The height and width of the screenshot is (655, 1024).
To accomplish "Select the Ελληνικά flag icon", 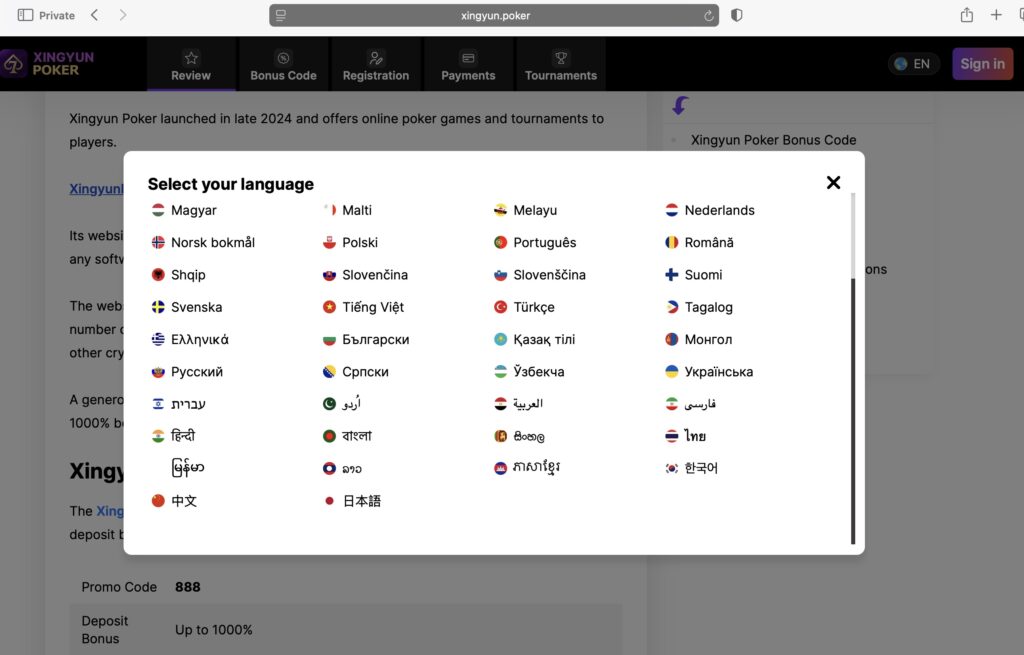I will pos(158,339).
